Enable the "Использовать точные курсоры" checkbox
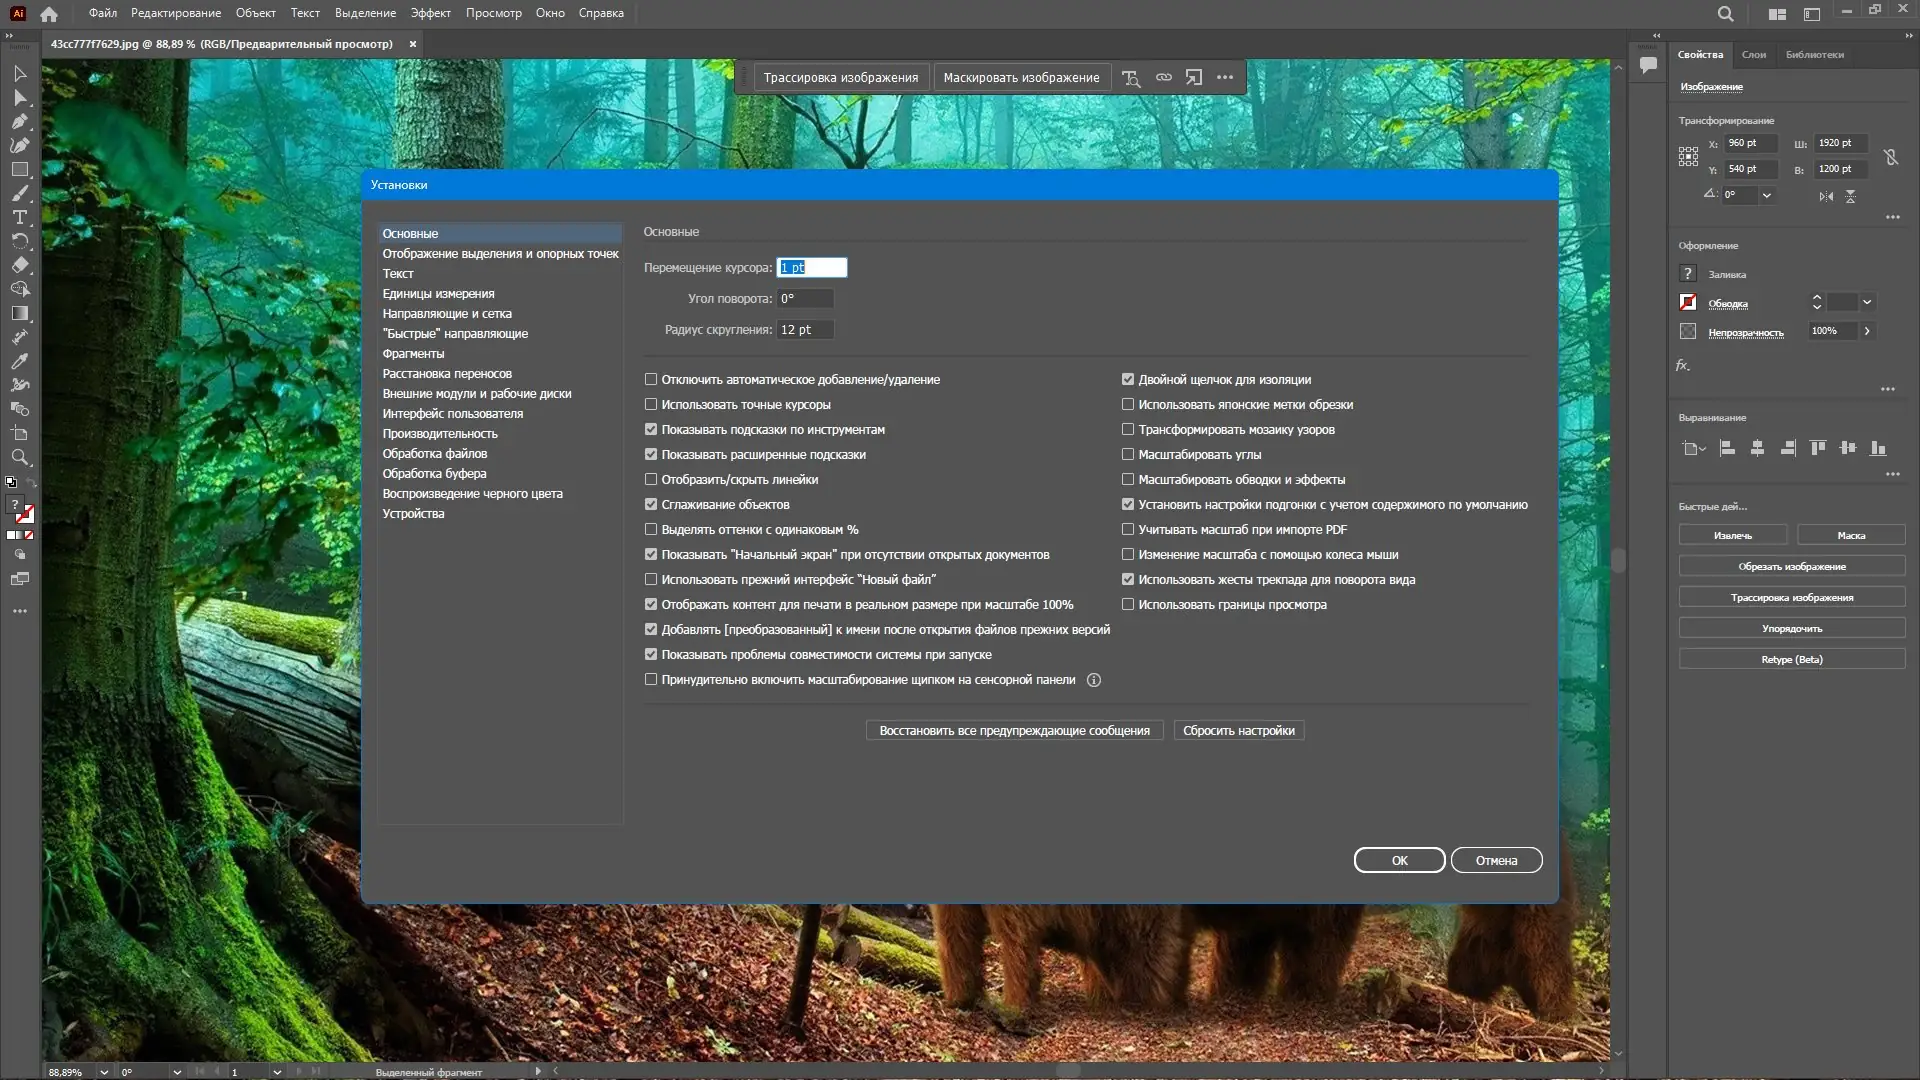 coord(651,404)
